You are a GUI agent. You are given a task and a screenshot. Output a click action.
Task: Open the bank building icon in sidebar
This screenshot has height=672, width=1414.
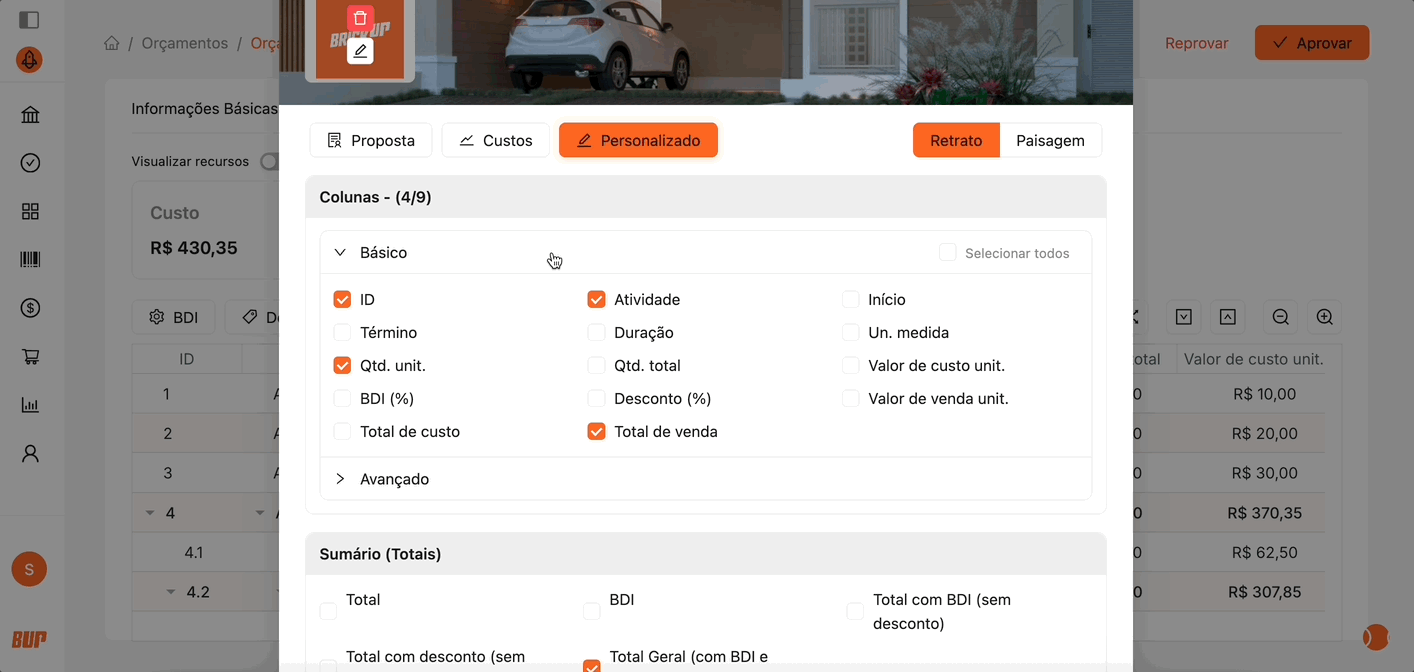[x=30, y=115]
